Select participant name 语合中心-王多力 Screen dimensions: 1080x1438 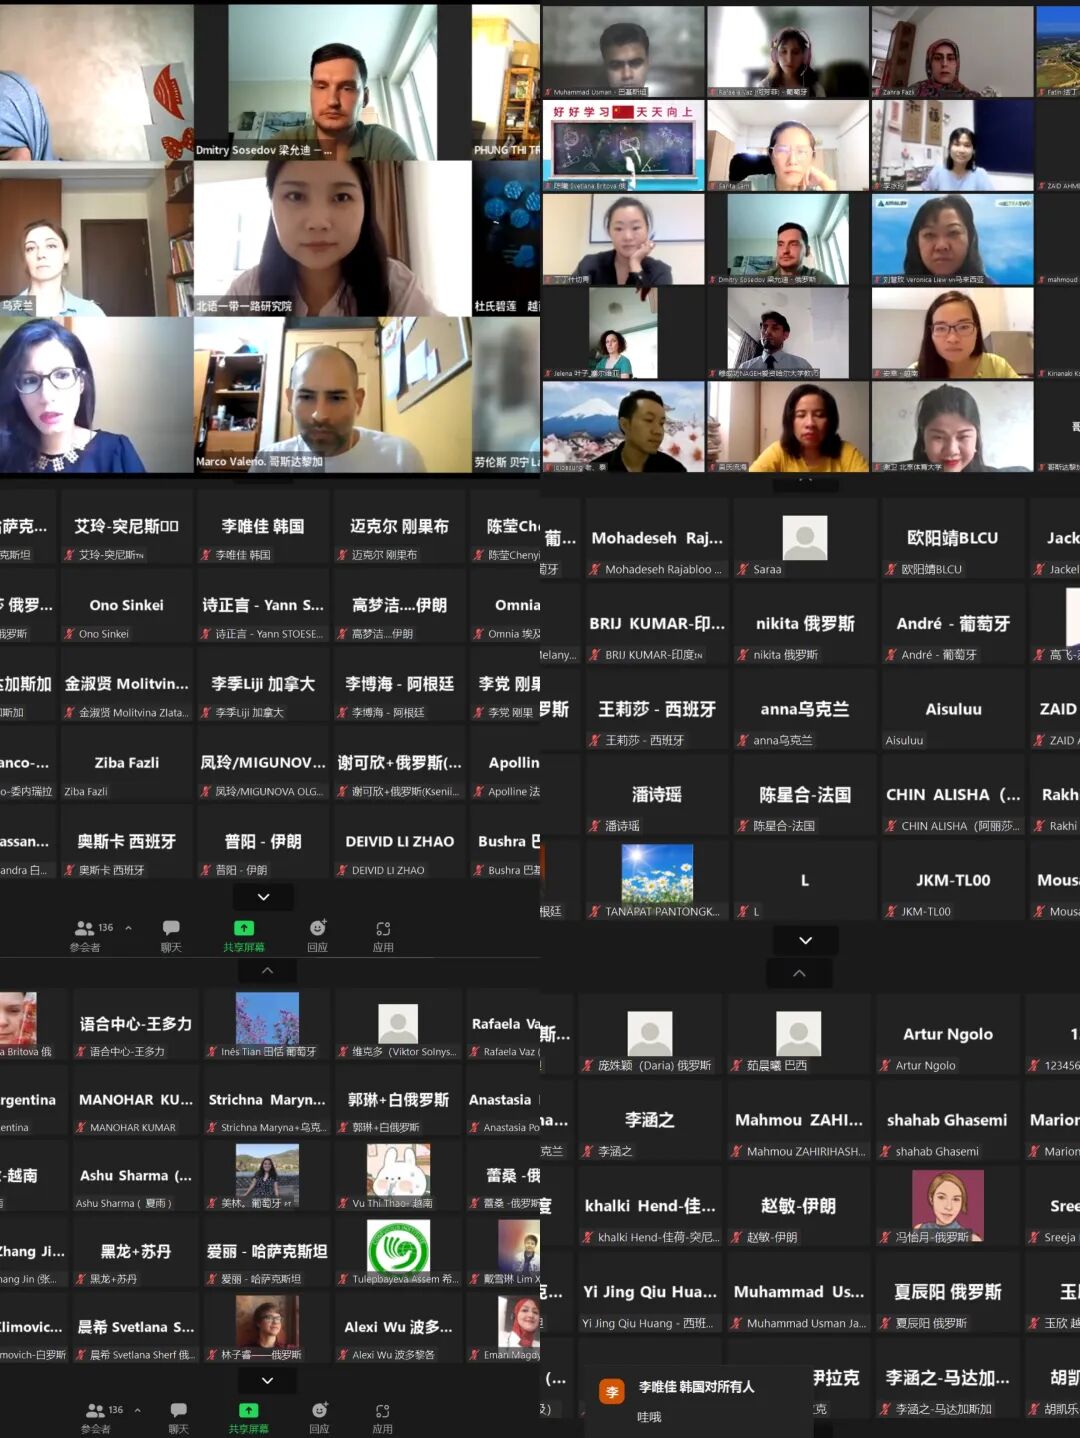pyautogui.click(x=136, y=1024)
